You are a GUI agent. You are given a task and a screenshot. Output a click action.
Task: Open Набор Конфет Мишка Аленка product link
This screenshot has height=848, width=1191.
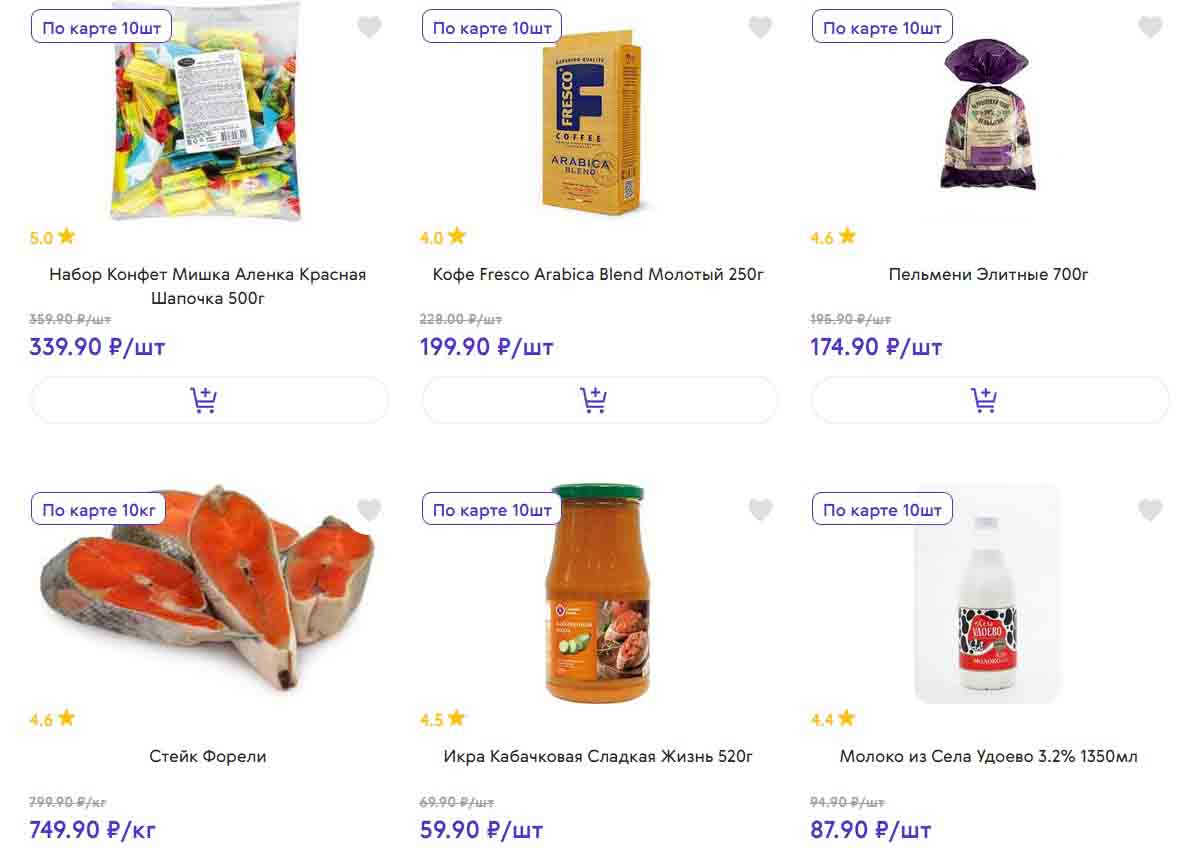point(208,286)
